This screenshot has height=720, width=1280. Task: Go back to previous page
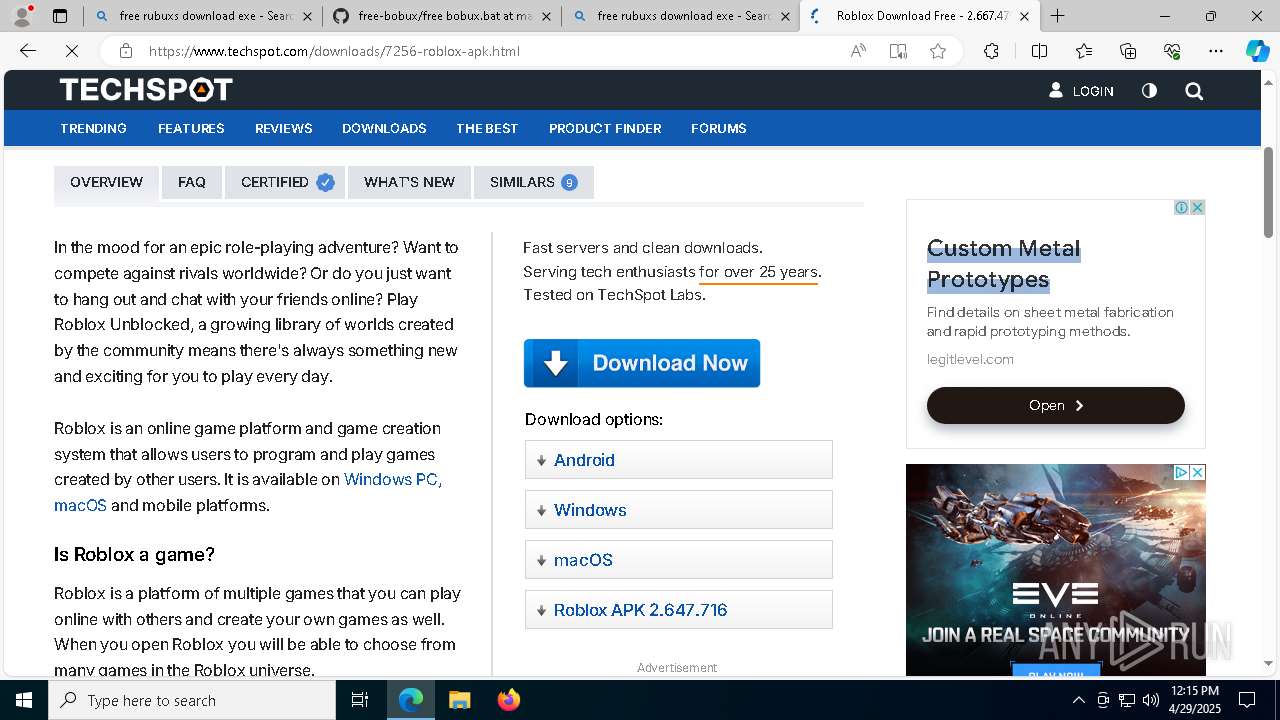28,51
